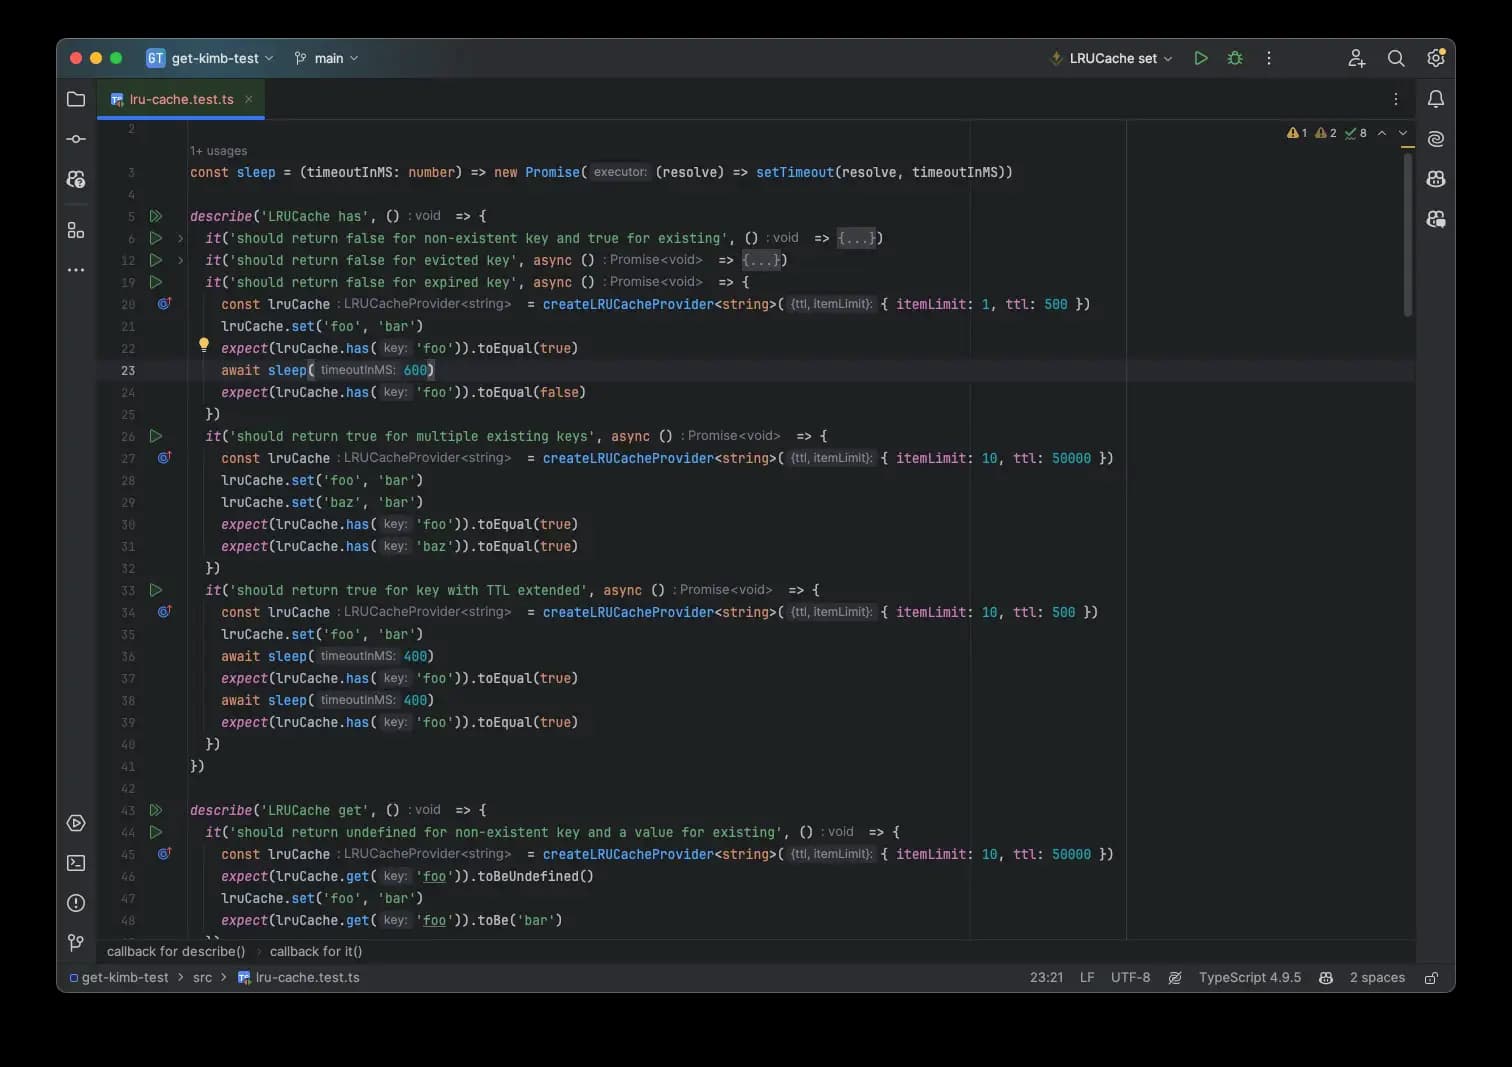Open Notifications bell icon
Image resolution: width=1512 pixels, height=1067 pixels.
[1436, 99]
